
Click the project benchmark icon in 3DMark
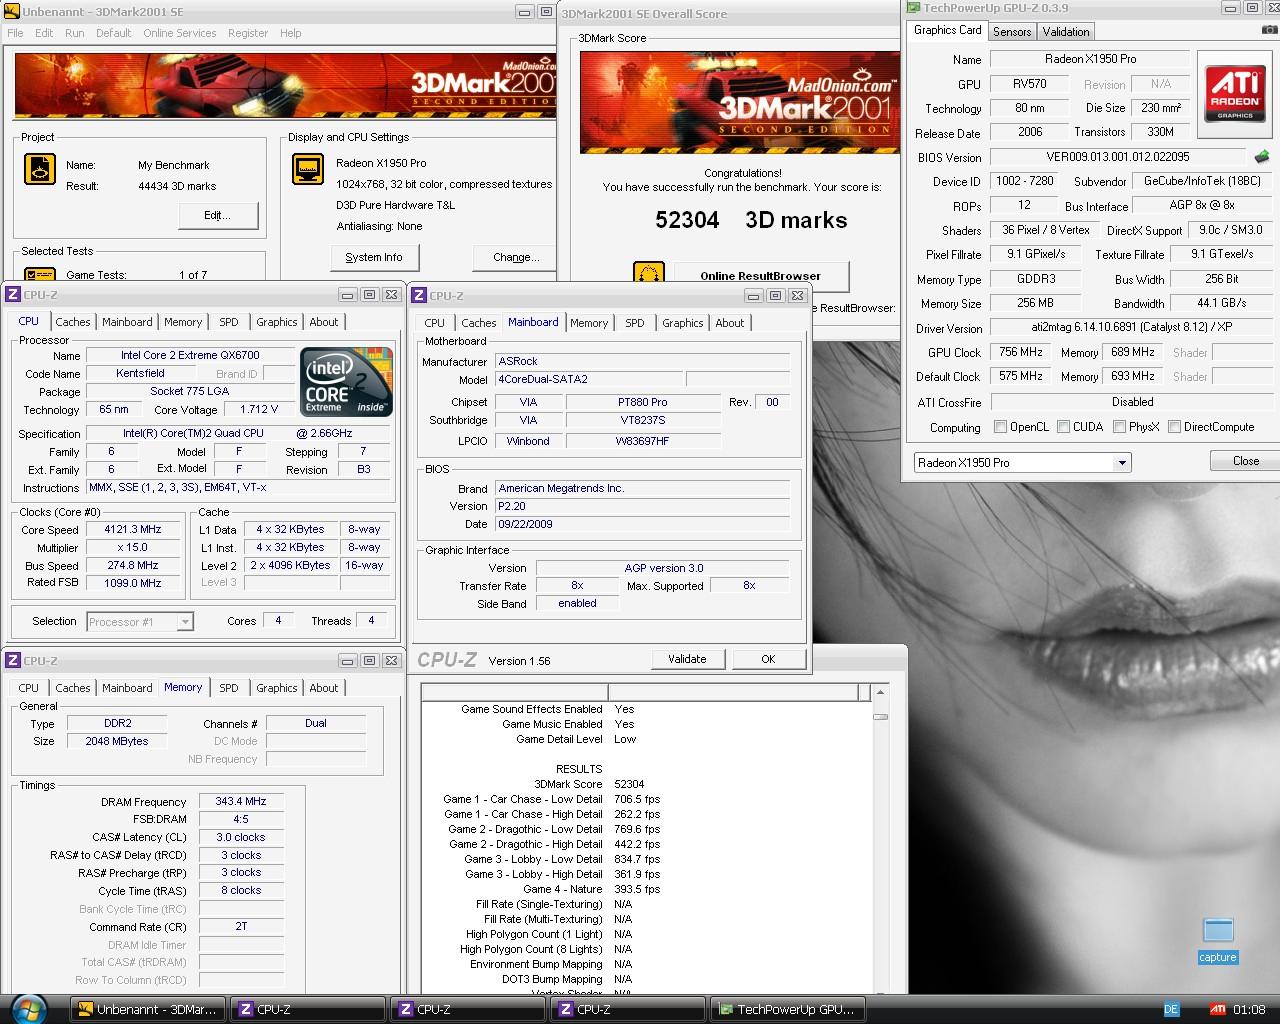[40, 169]
